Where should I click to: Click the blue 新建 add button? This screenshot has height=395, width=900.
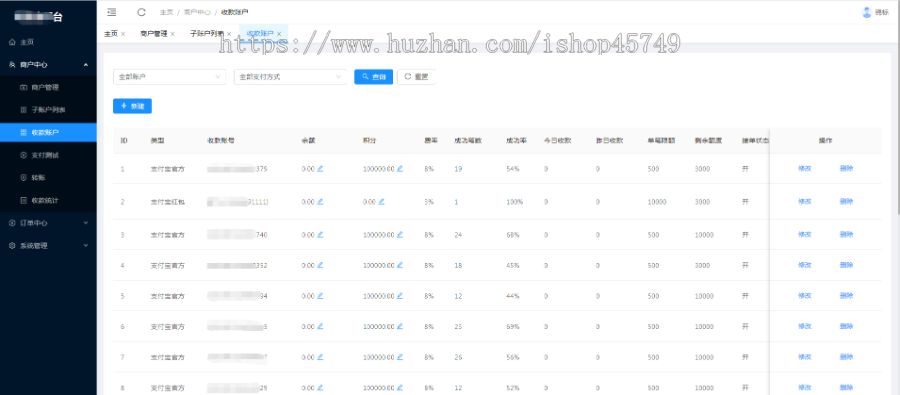(133, 106)
